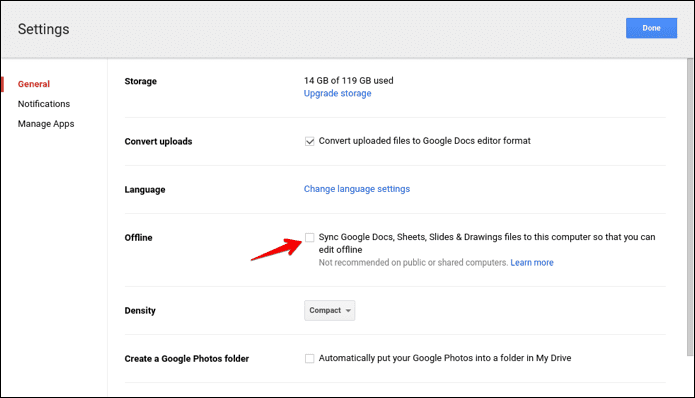The width and height of the screenshot is (695, 398).
Task: Open the Compact density dropdown
Action: coord(329,310)
